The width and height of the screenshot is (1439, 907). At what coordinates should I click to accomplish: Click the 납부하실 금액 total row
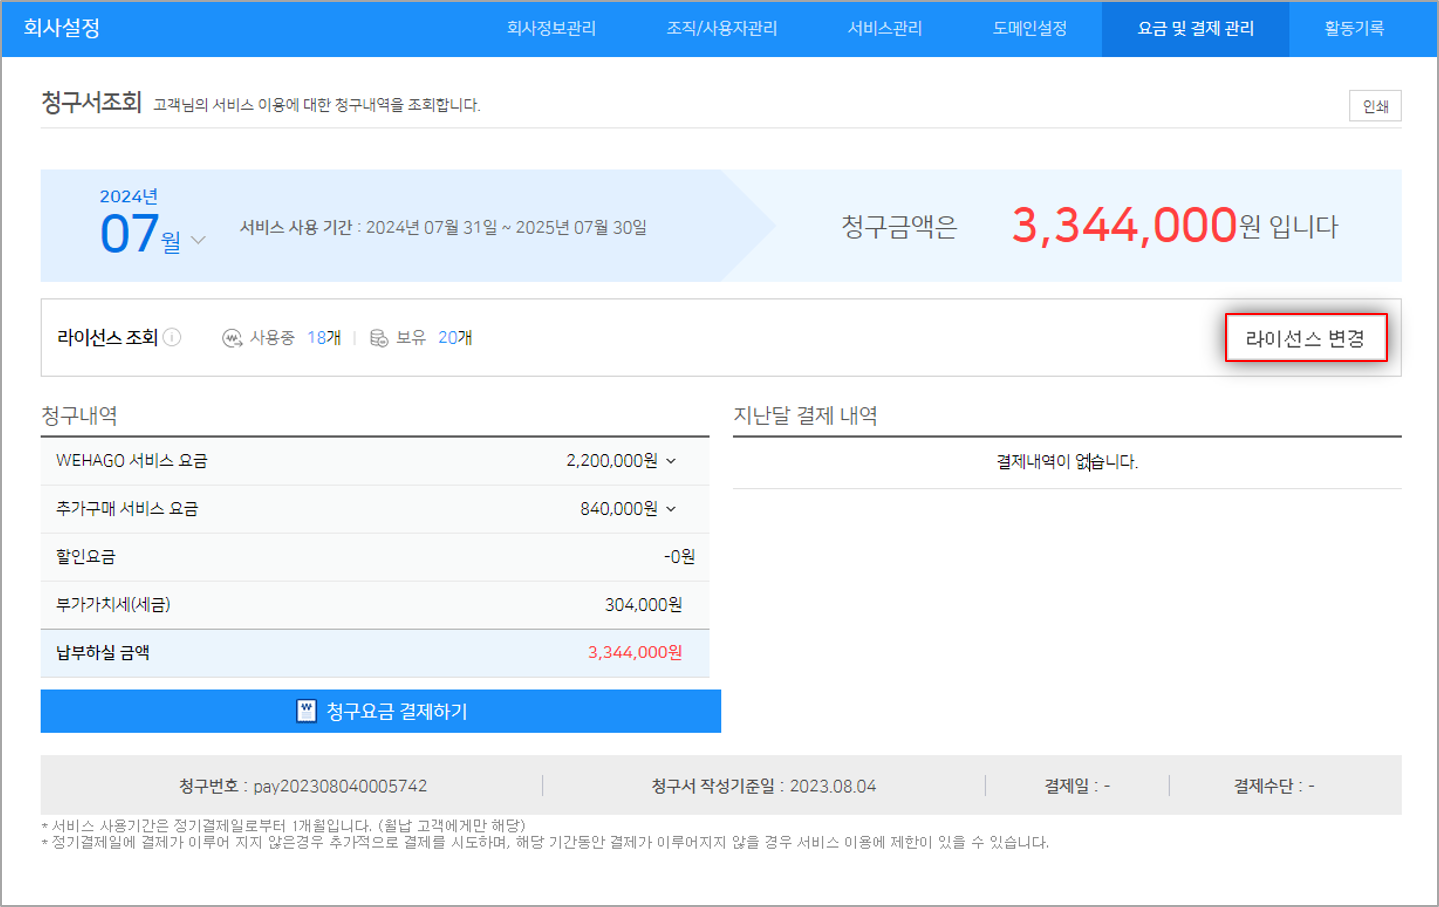pyautogui.click(x=374, y=653)
